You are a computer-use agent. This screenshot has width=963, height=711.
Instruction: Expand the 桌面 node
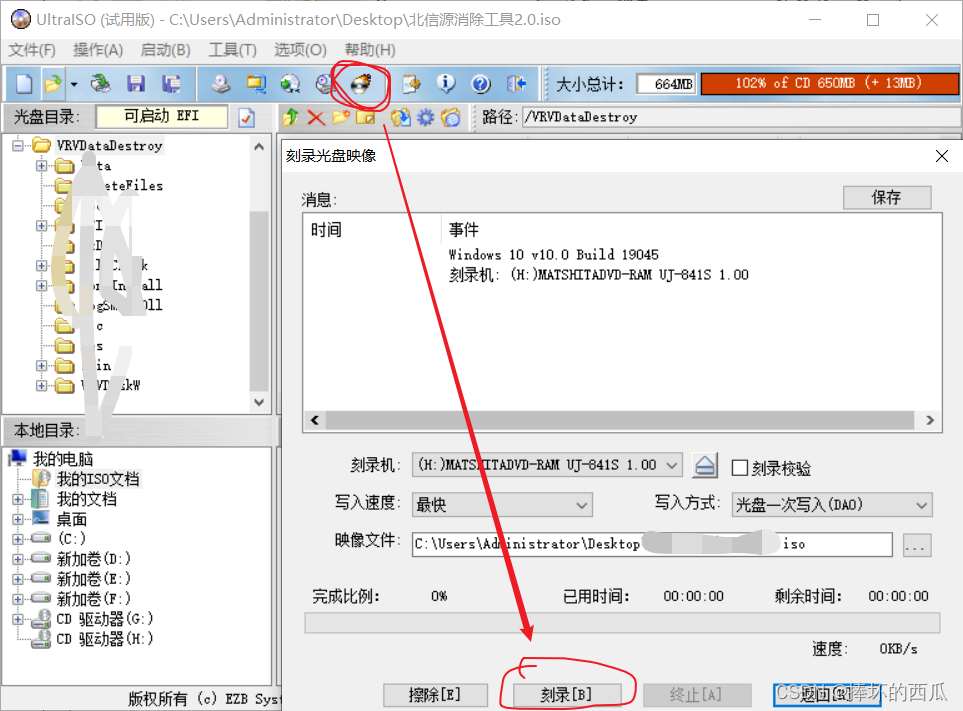point(18,519)
